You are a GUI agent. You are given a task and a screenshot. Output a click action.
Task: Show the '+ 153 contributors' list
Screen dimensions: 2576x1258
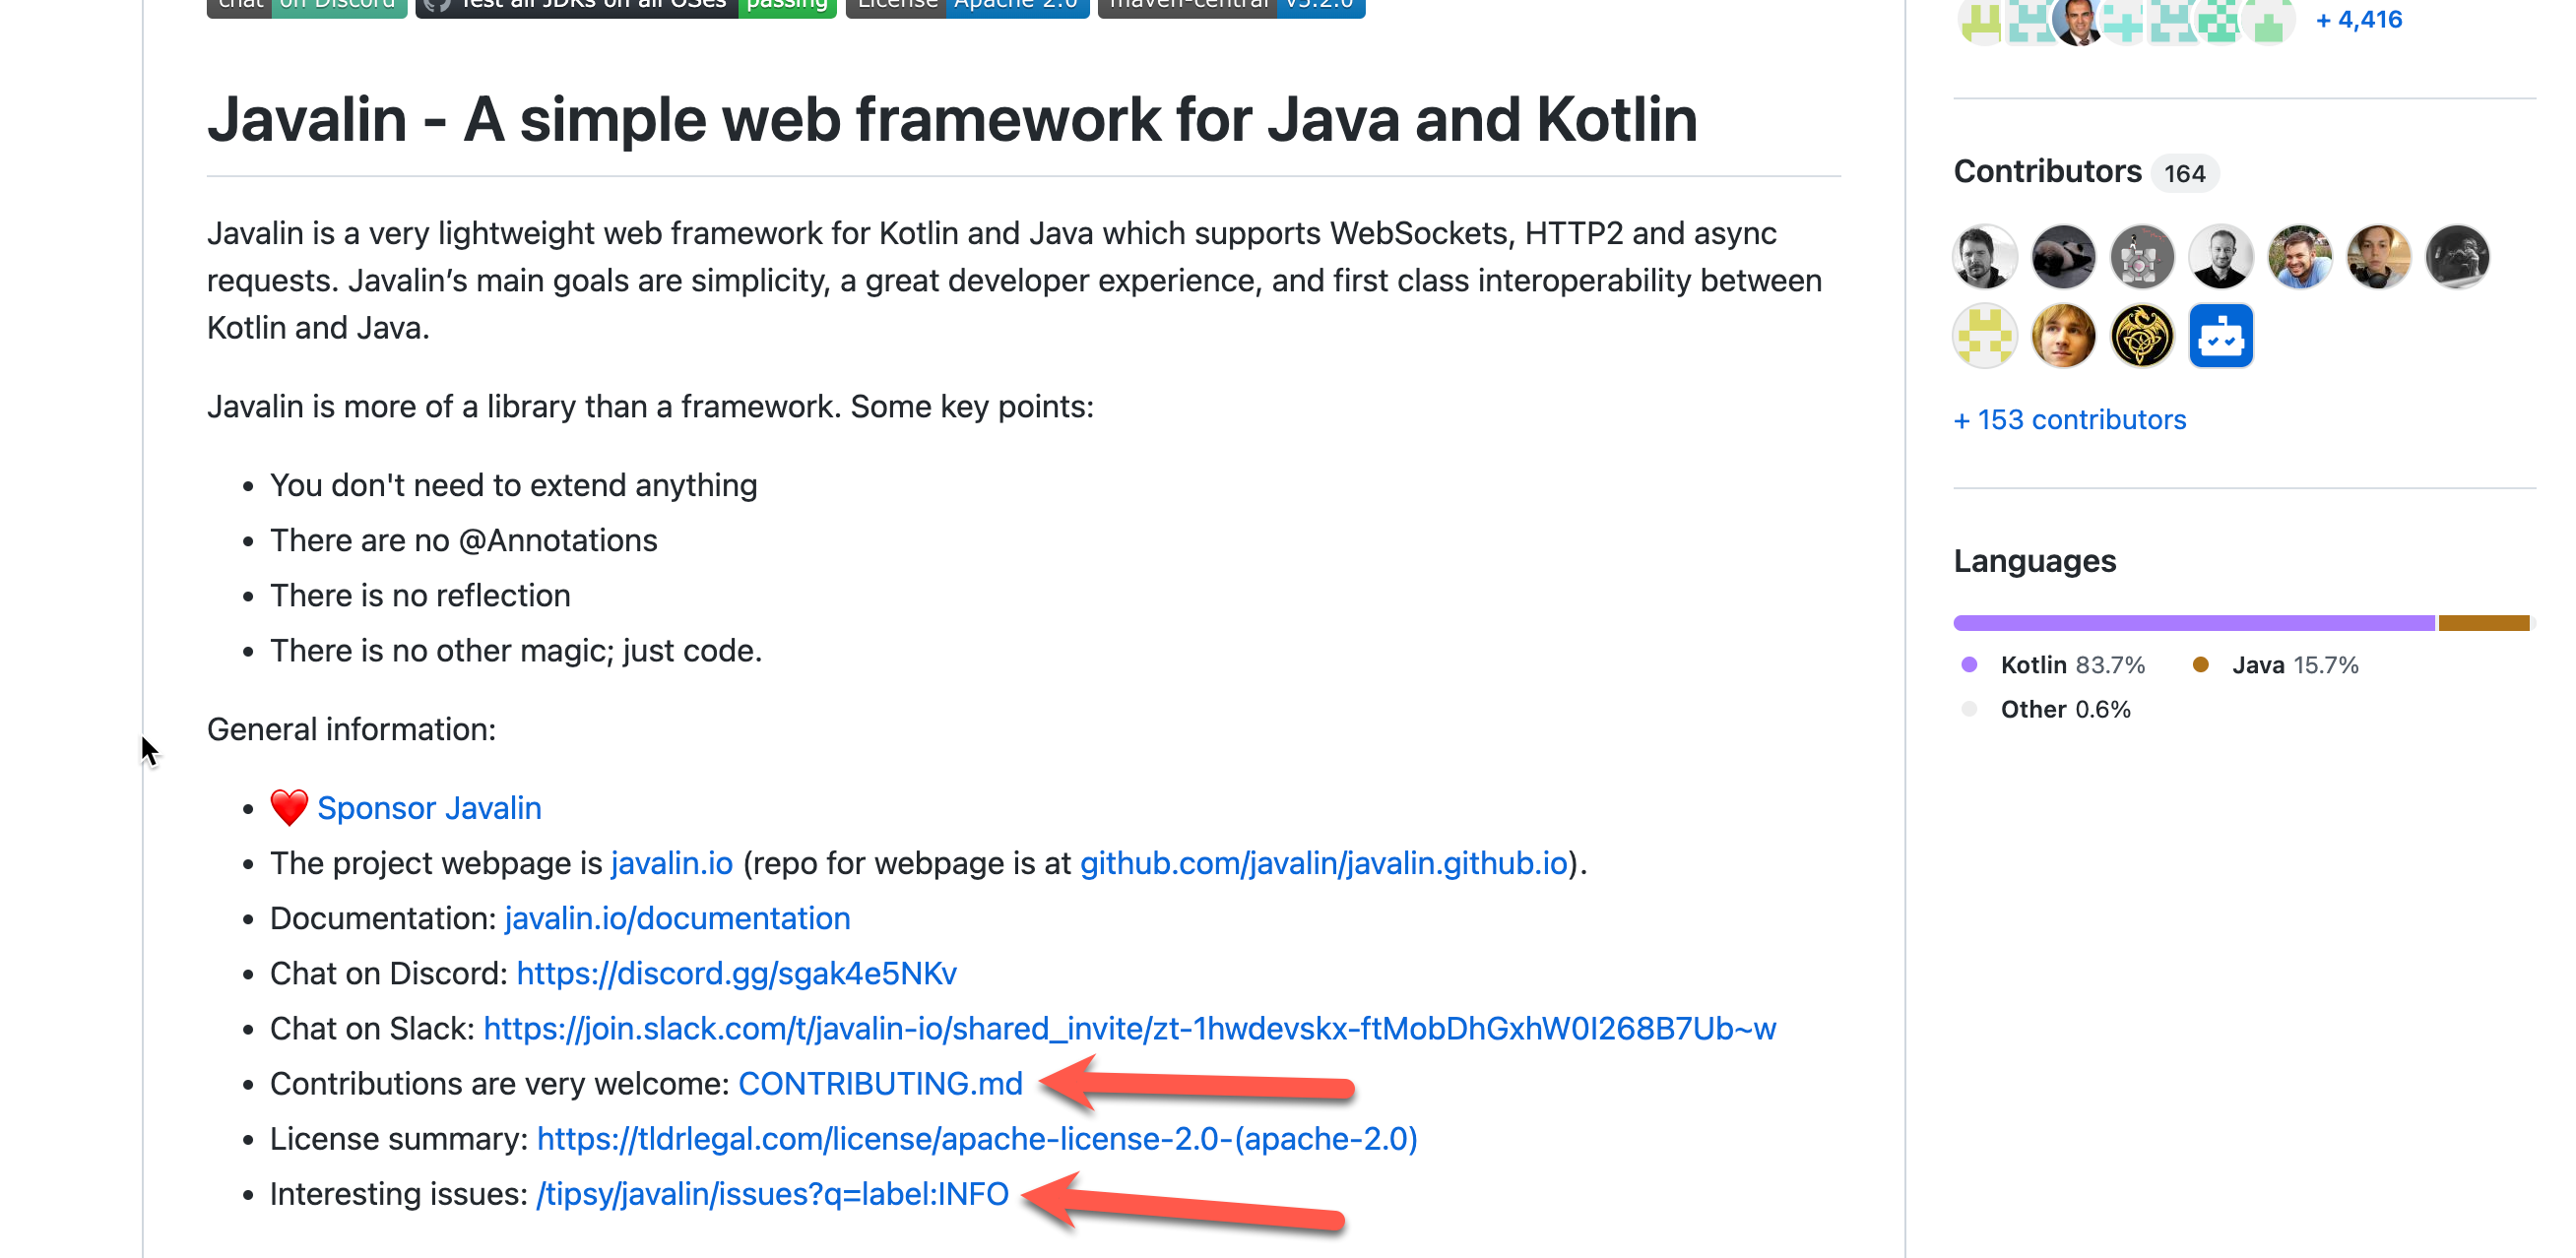pyautogui.click(x=2069, y=420)
